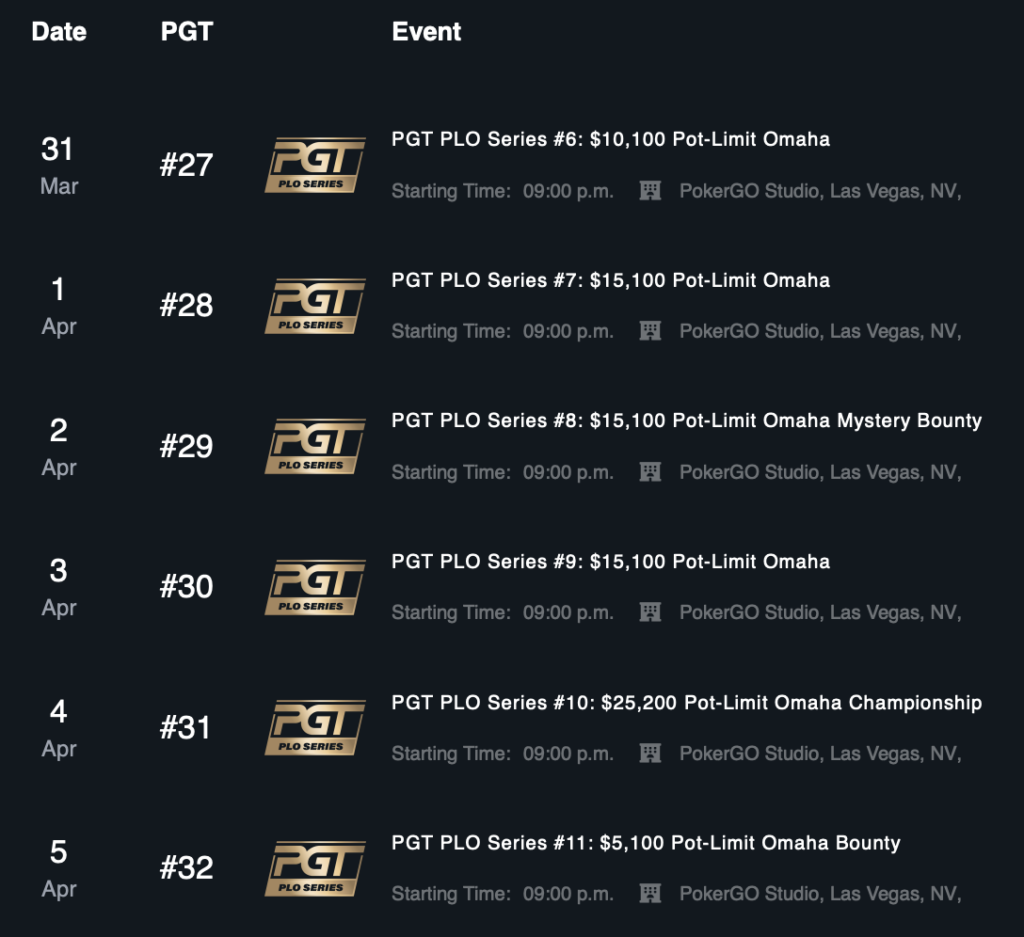The width and height of the screenshot is (1024, 937).
Task: Click the PGT column header
Action: pyautogui.click(x=187, y=31)
